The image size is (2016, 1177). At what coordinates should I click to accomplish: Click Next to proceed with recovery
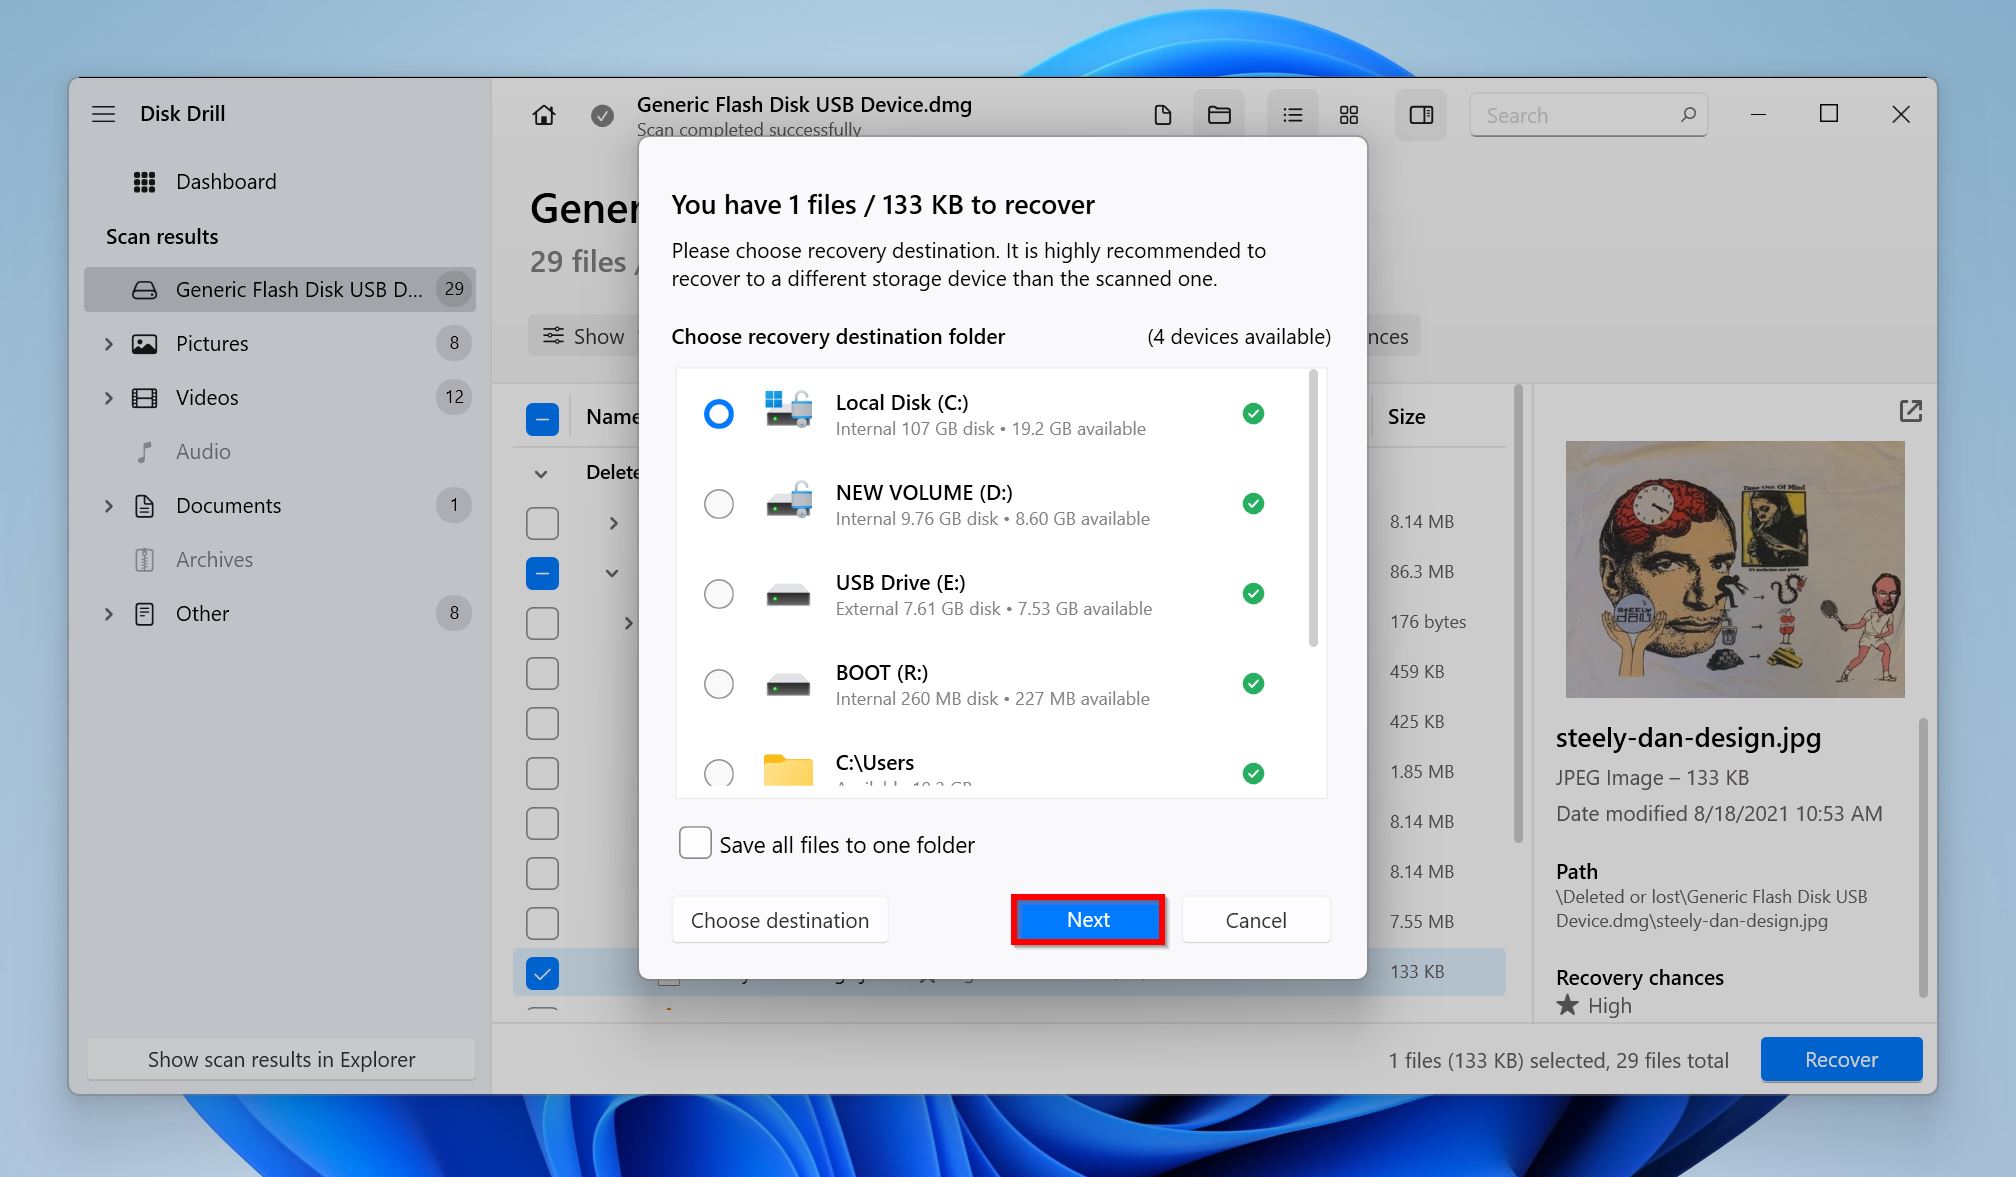[1089, 919]
